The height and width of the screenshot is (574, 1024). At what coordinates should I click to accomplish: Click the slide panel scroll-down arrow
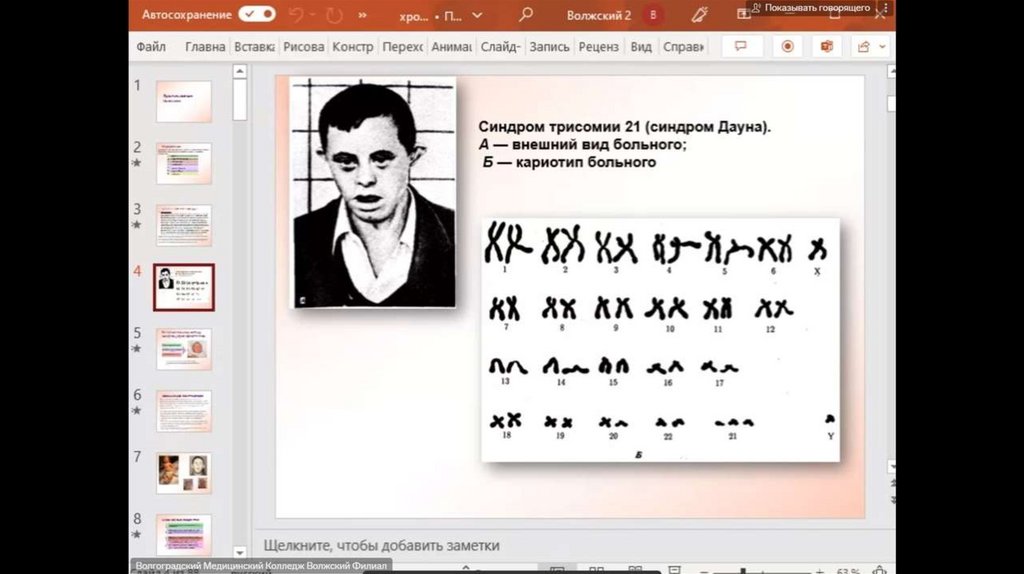pyautogui.click(x=239, y=551)
